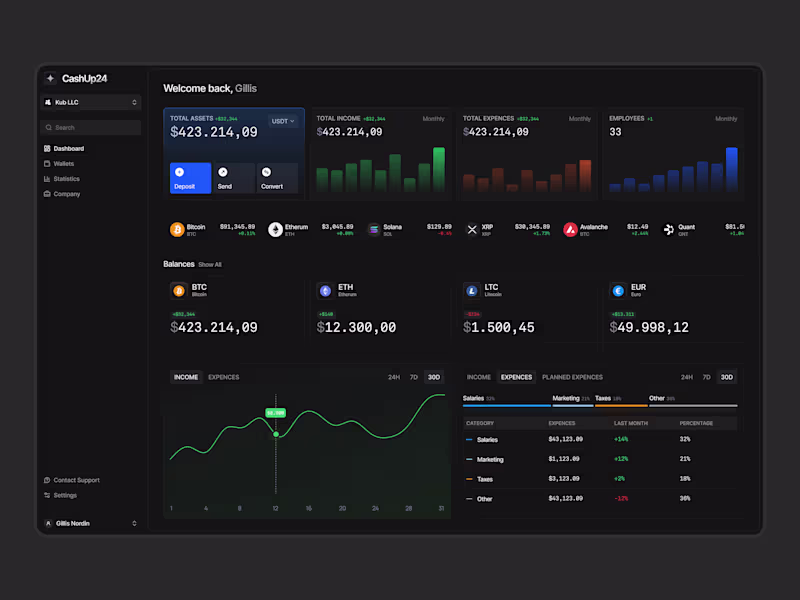Open the Planned Expences tab
800x600 pixels.
click(572, 377)
